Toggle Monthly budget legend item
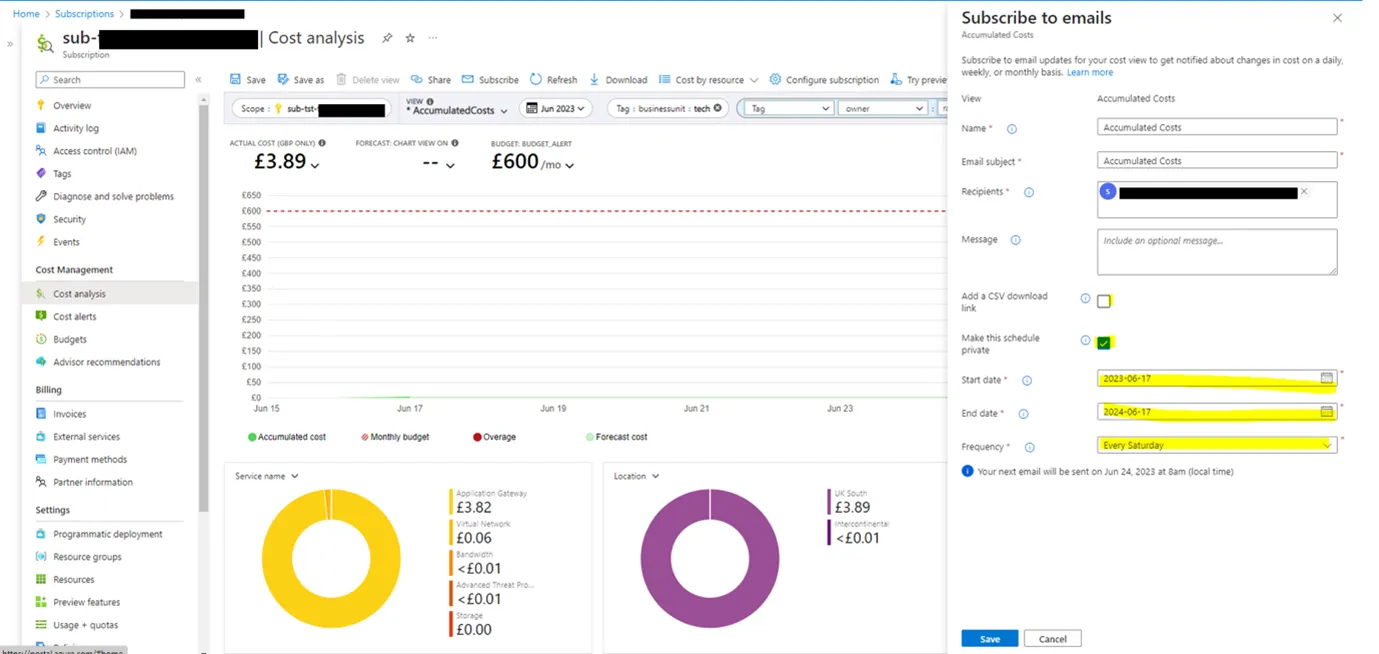This screenshot has height=654, width=1379. (x=398, y=437)
